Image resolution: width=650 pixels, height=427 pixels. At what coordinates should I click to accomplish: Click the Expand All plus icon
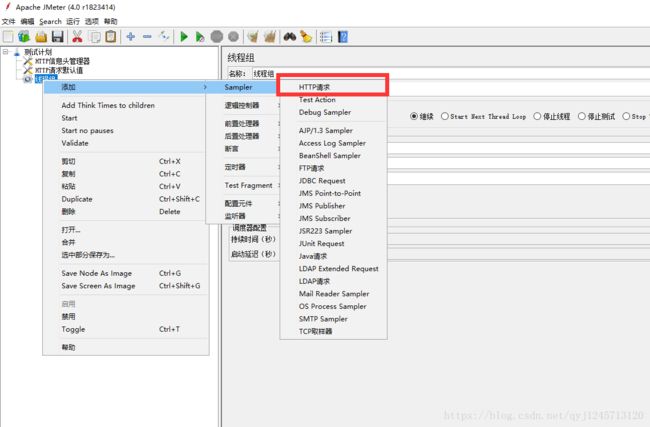click(x=131, y=37)
